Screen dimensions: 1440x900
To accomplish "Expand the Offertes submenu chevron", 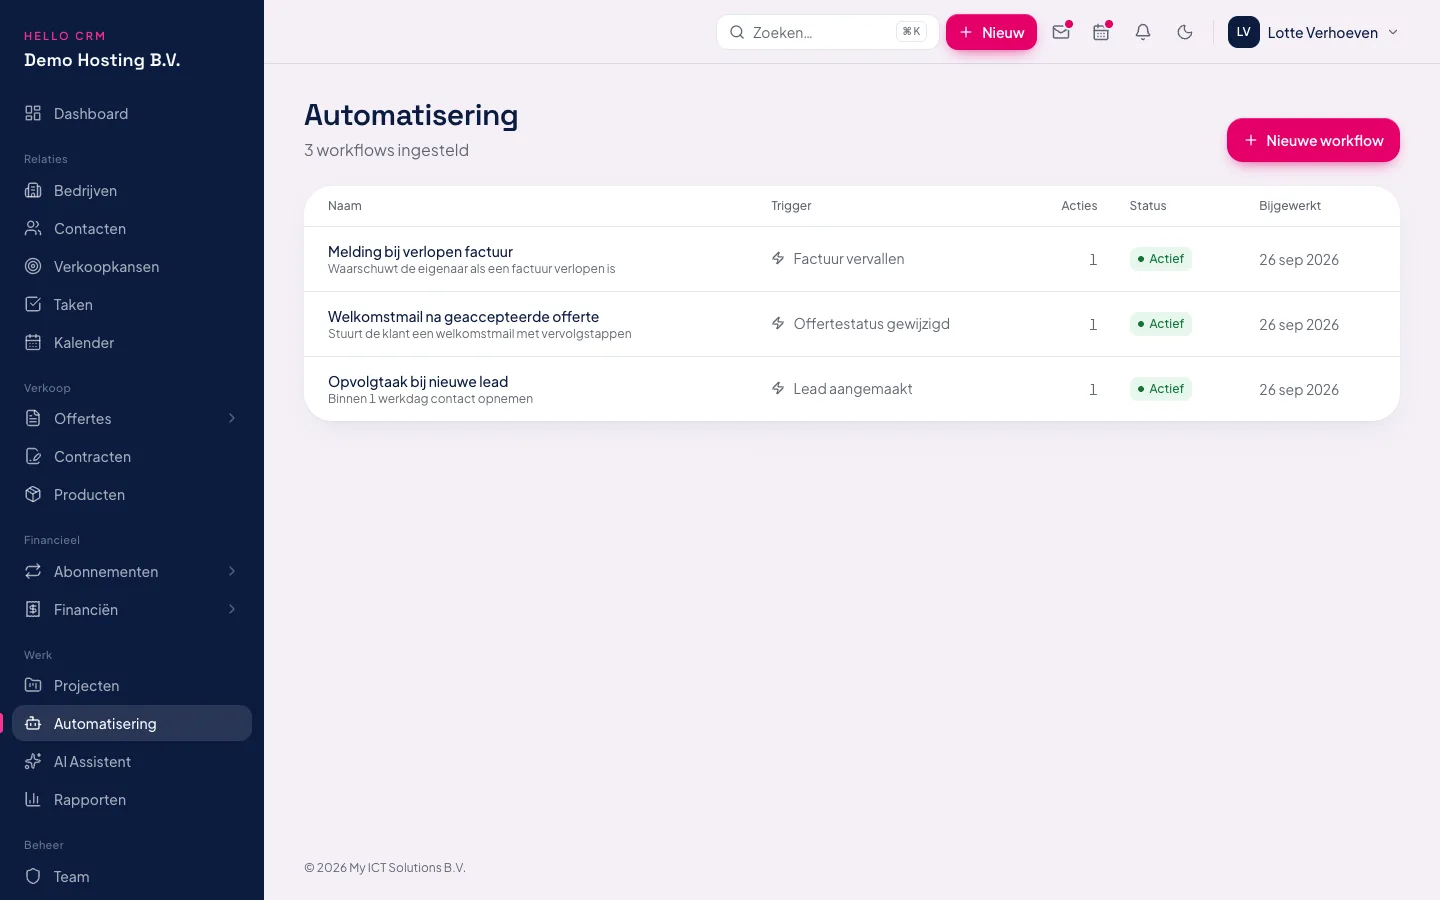I will [232, 418].
